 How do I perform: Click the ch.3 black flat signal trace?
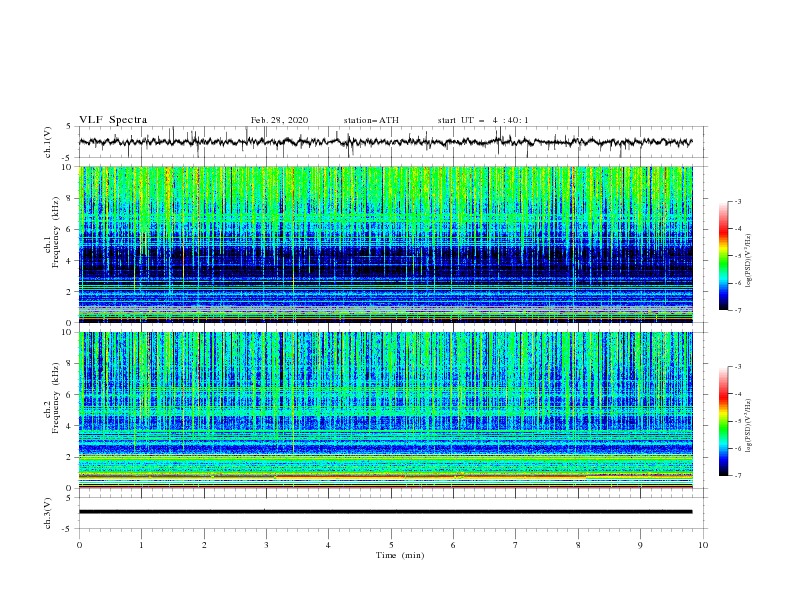[x=385, y=512]
